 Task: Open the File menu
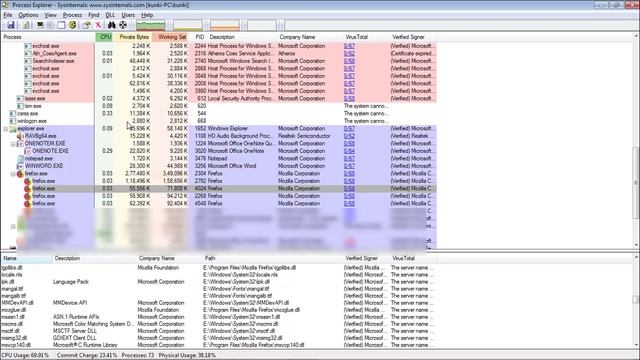pos(7,15)
